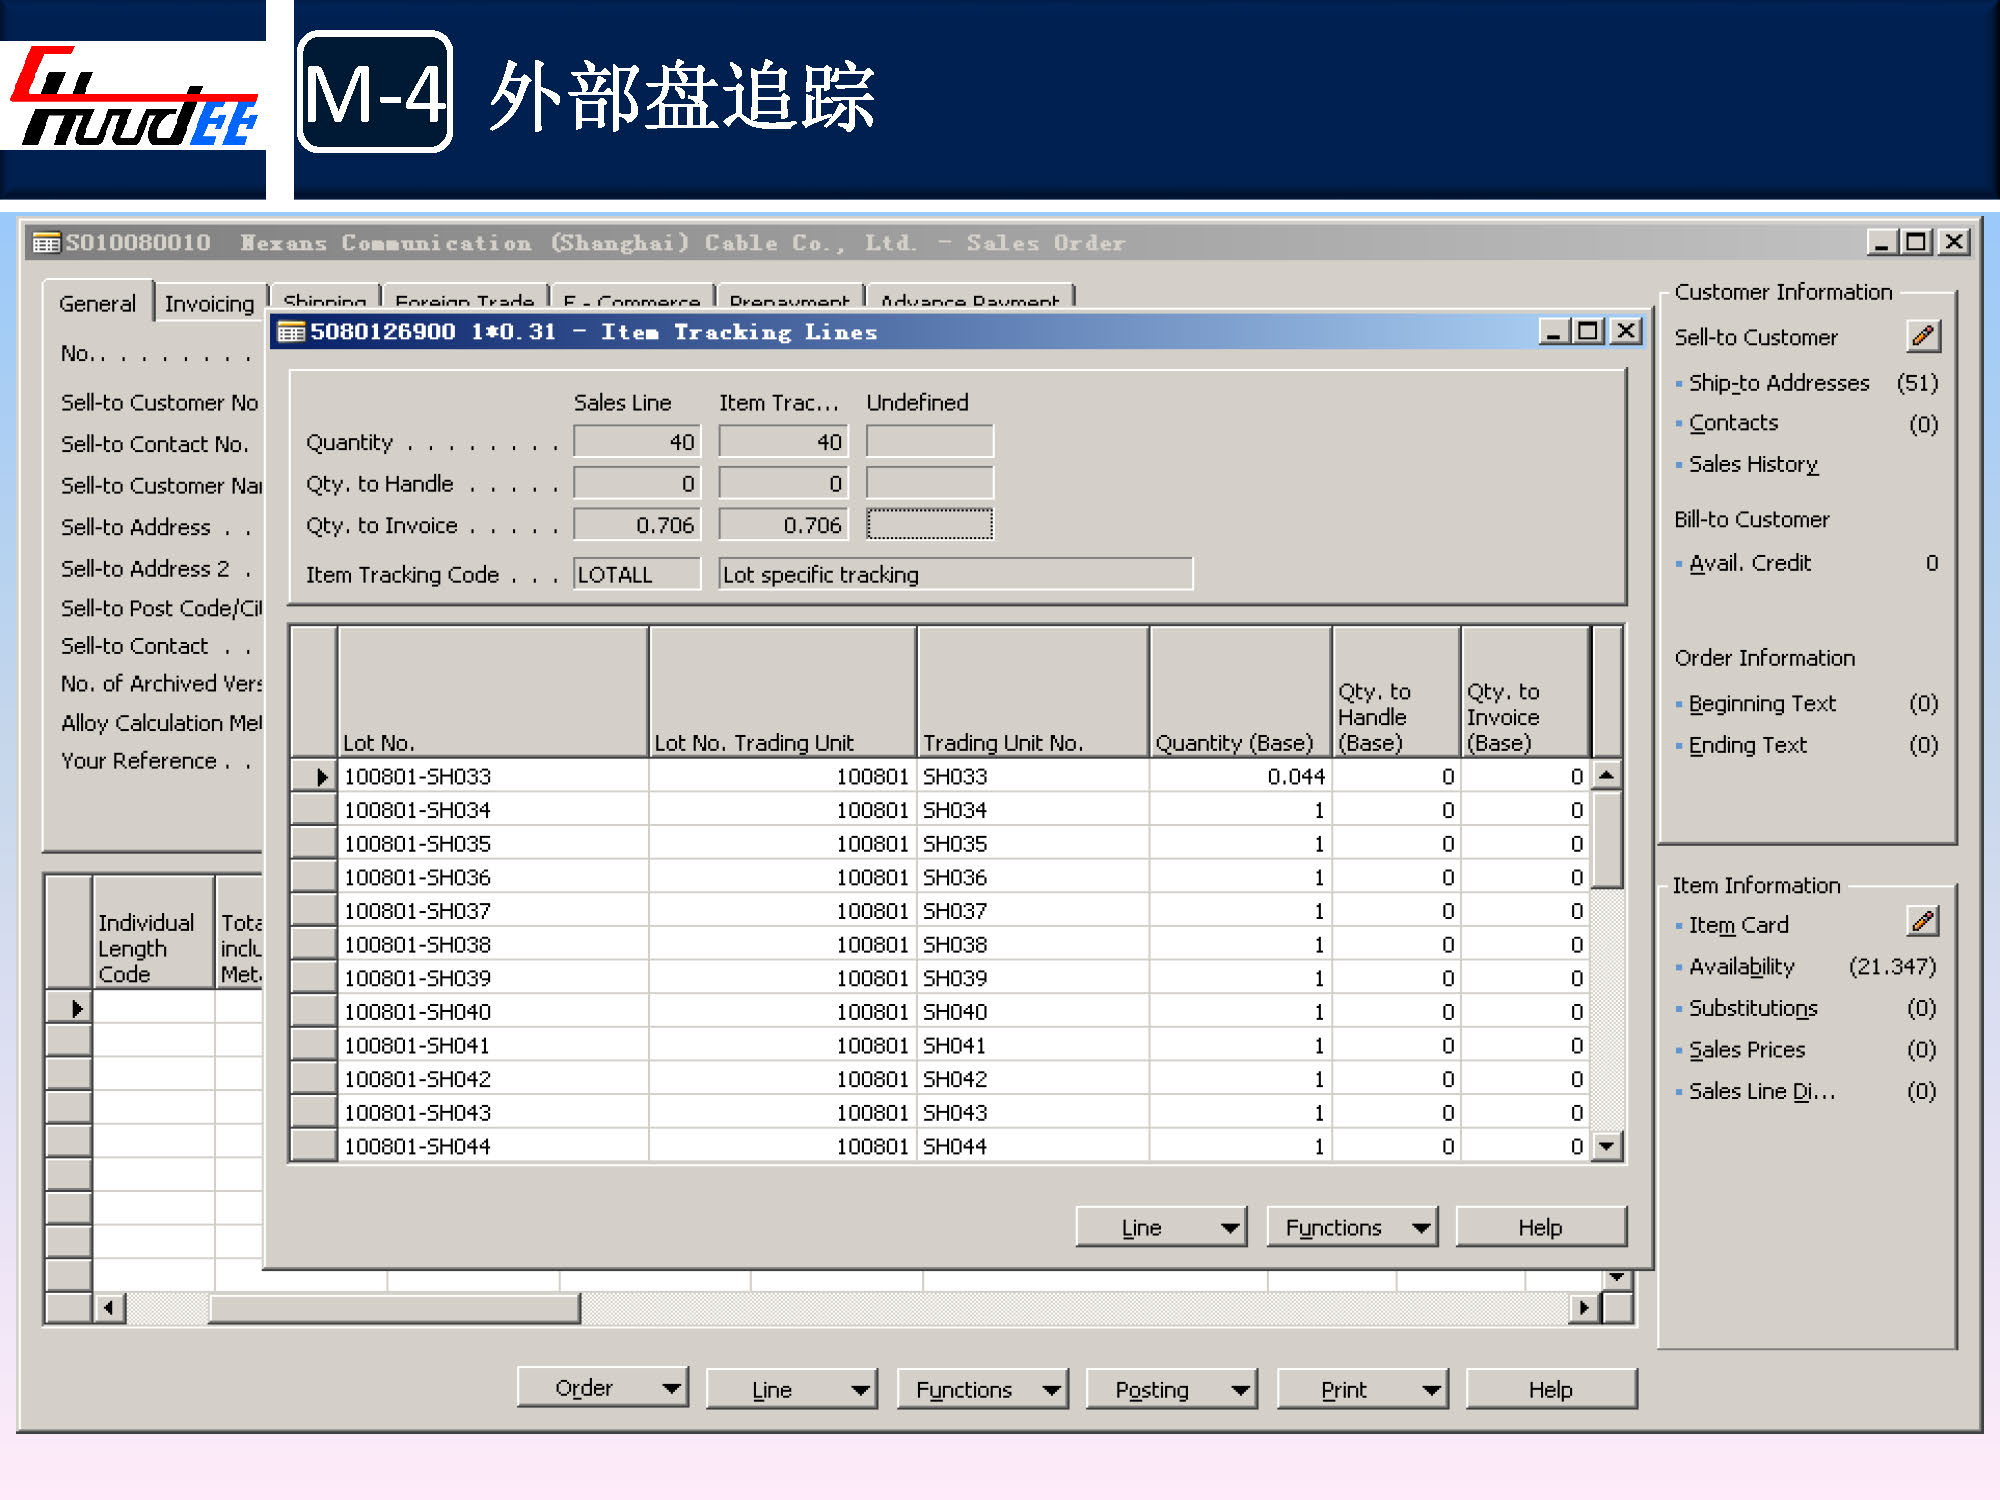Expand the Posting menu button
Viewport: 2000px width, 1500px height.
click(x=1171, y=1389)
